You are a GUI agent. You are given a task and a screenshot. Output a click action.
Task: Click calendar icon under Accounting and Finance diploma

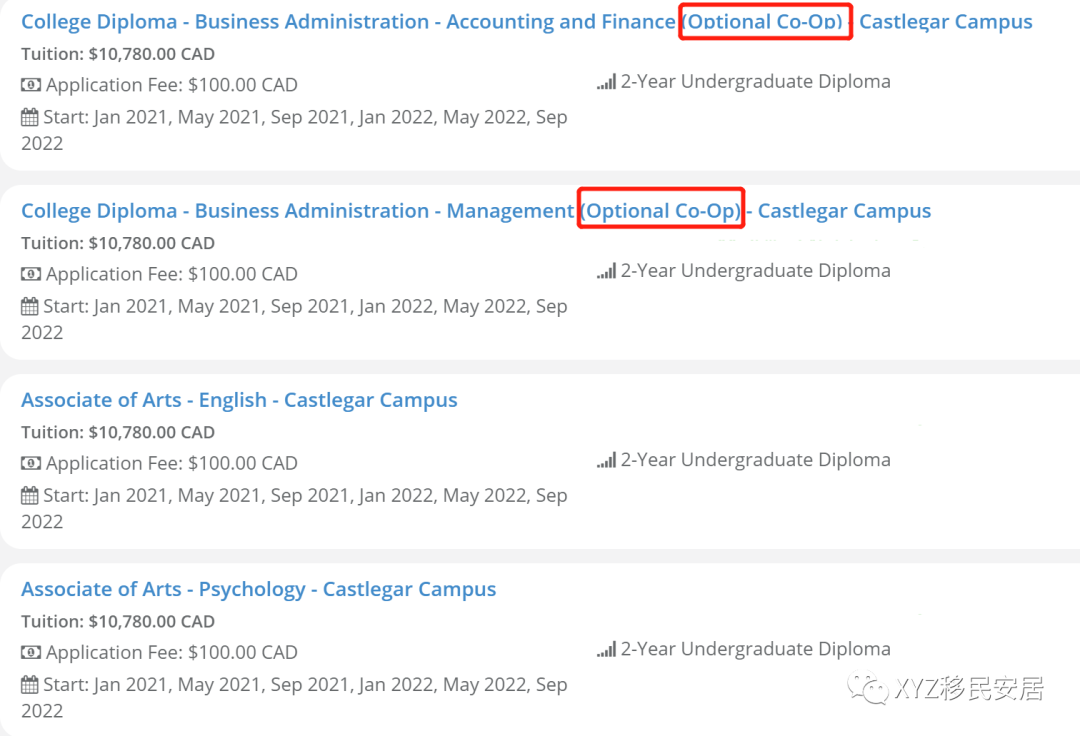[x=30, y=117]
